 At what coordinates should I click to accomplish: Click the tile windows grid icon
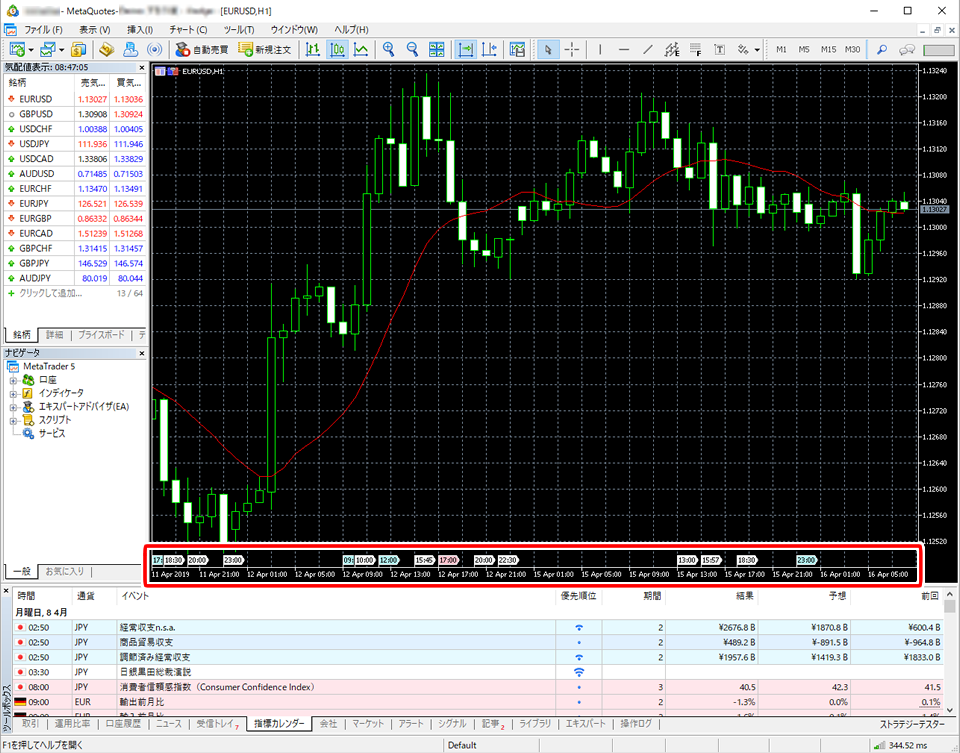(x=437, y=49)
